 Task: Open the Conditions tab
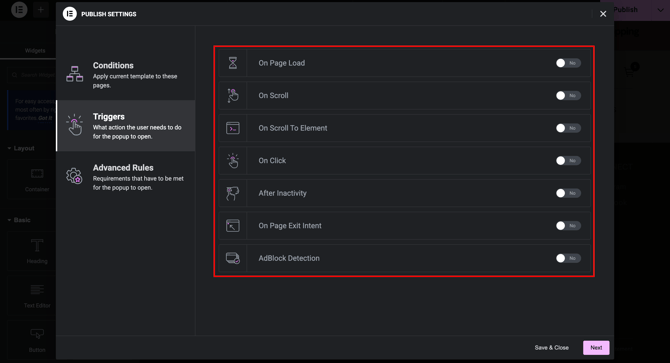click(126, 75)
